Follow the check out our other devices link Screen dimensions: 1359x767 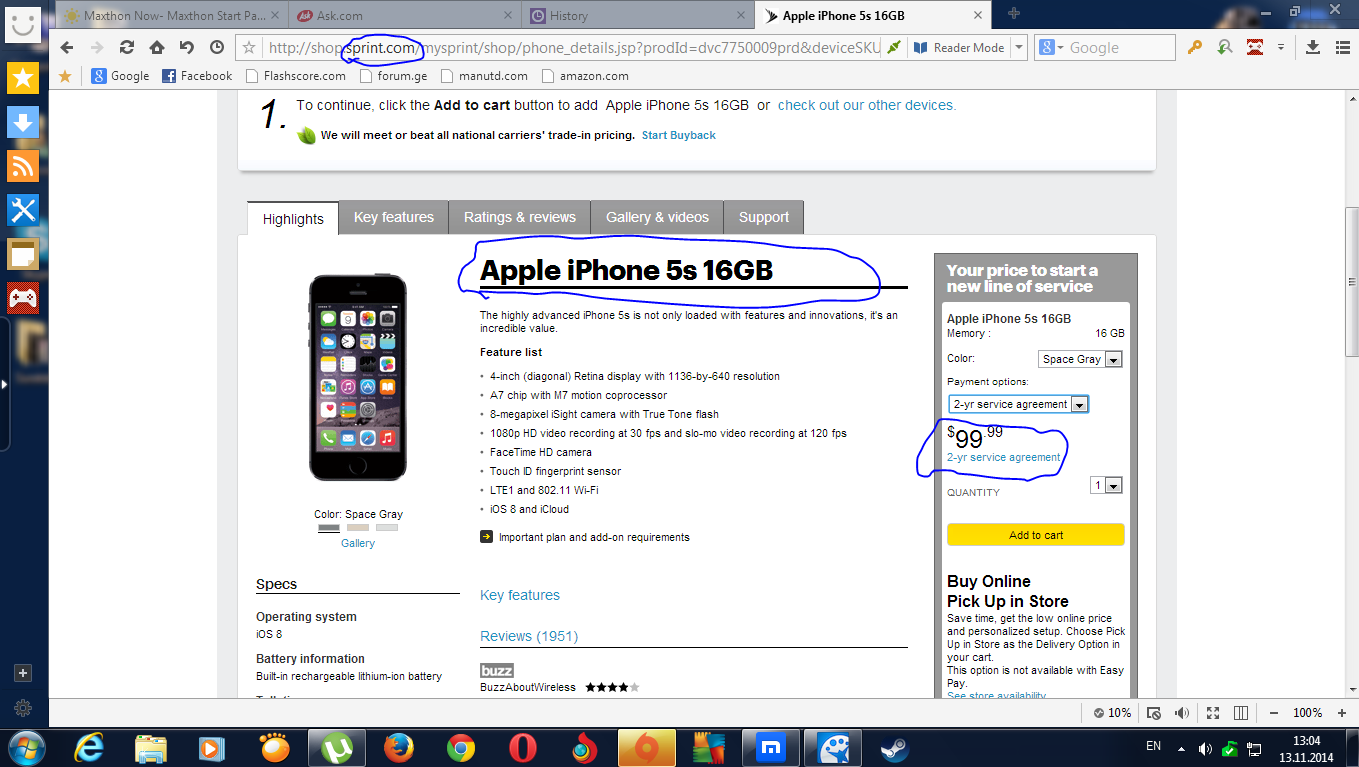click(867, 105)
